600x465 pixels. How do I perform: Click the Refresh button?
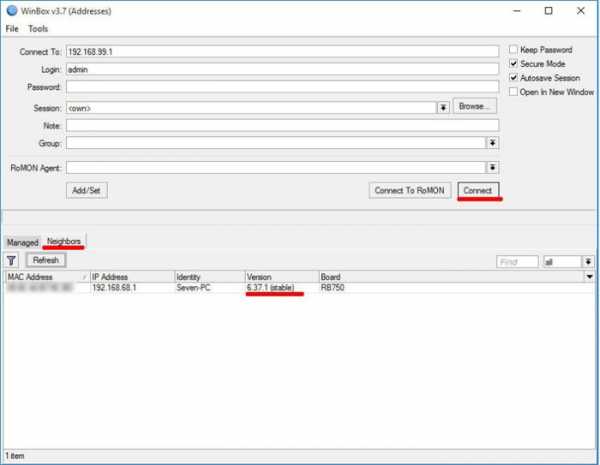point(45,260)
